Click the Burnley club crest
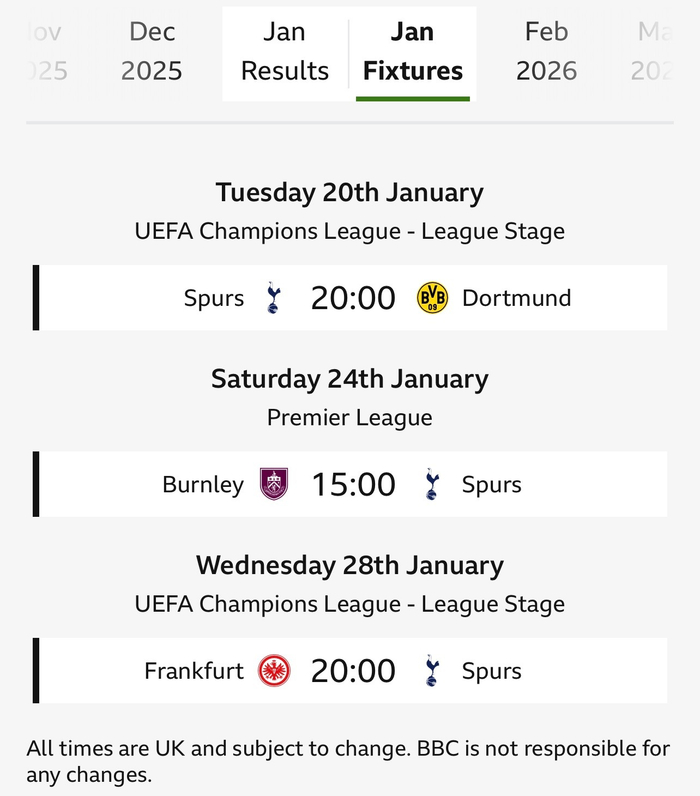The image size is (700, 796). pyautogui.click(x=274, y=484)
